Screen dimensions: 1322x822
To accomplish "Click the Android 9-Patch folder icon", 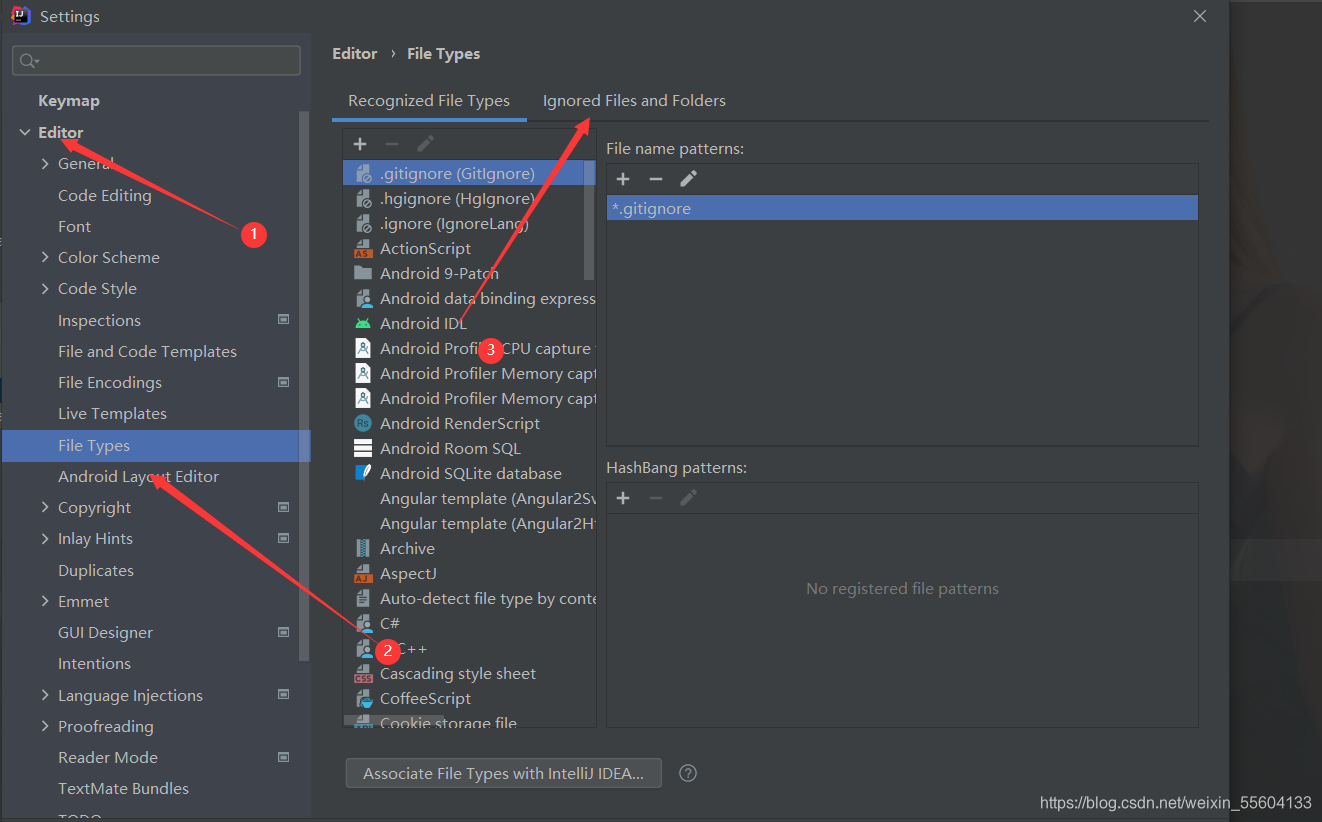I will coord(363,273).
